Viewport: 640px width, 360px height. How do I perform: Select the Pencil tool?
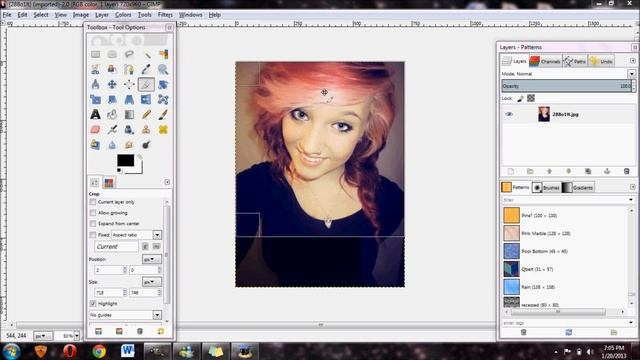click(146, 115)
